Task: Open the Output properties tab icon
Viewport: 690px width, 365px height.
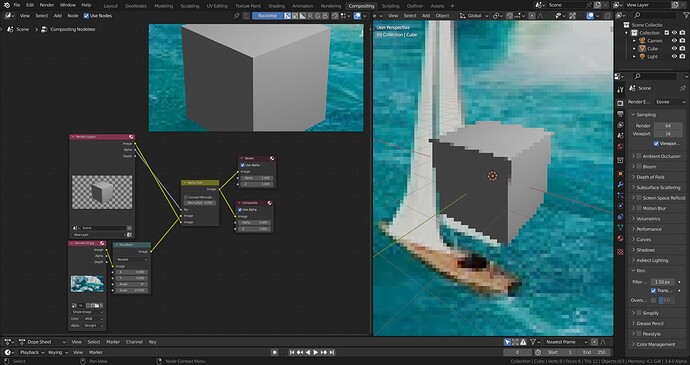Action: point(620,114)
